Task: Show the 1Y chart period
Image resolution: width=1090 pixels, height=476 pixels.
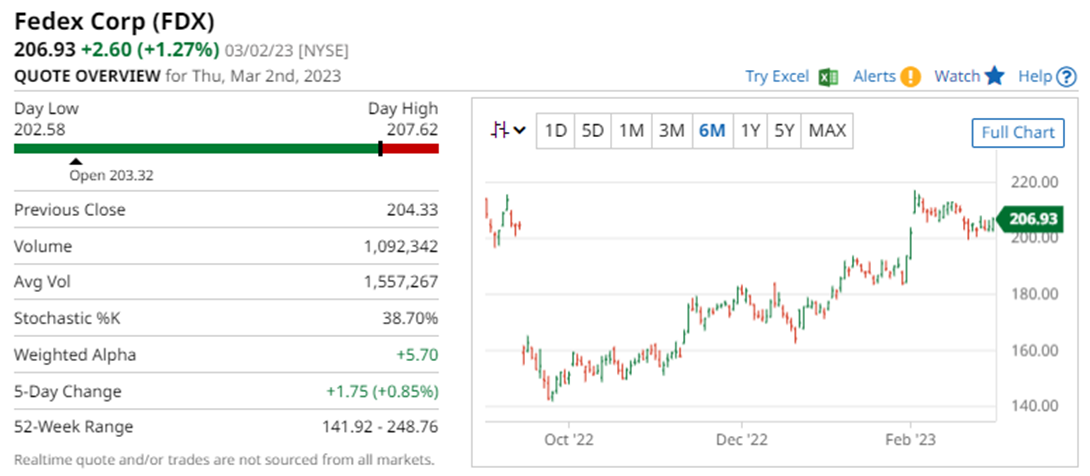Action: point(749,131)
